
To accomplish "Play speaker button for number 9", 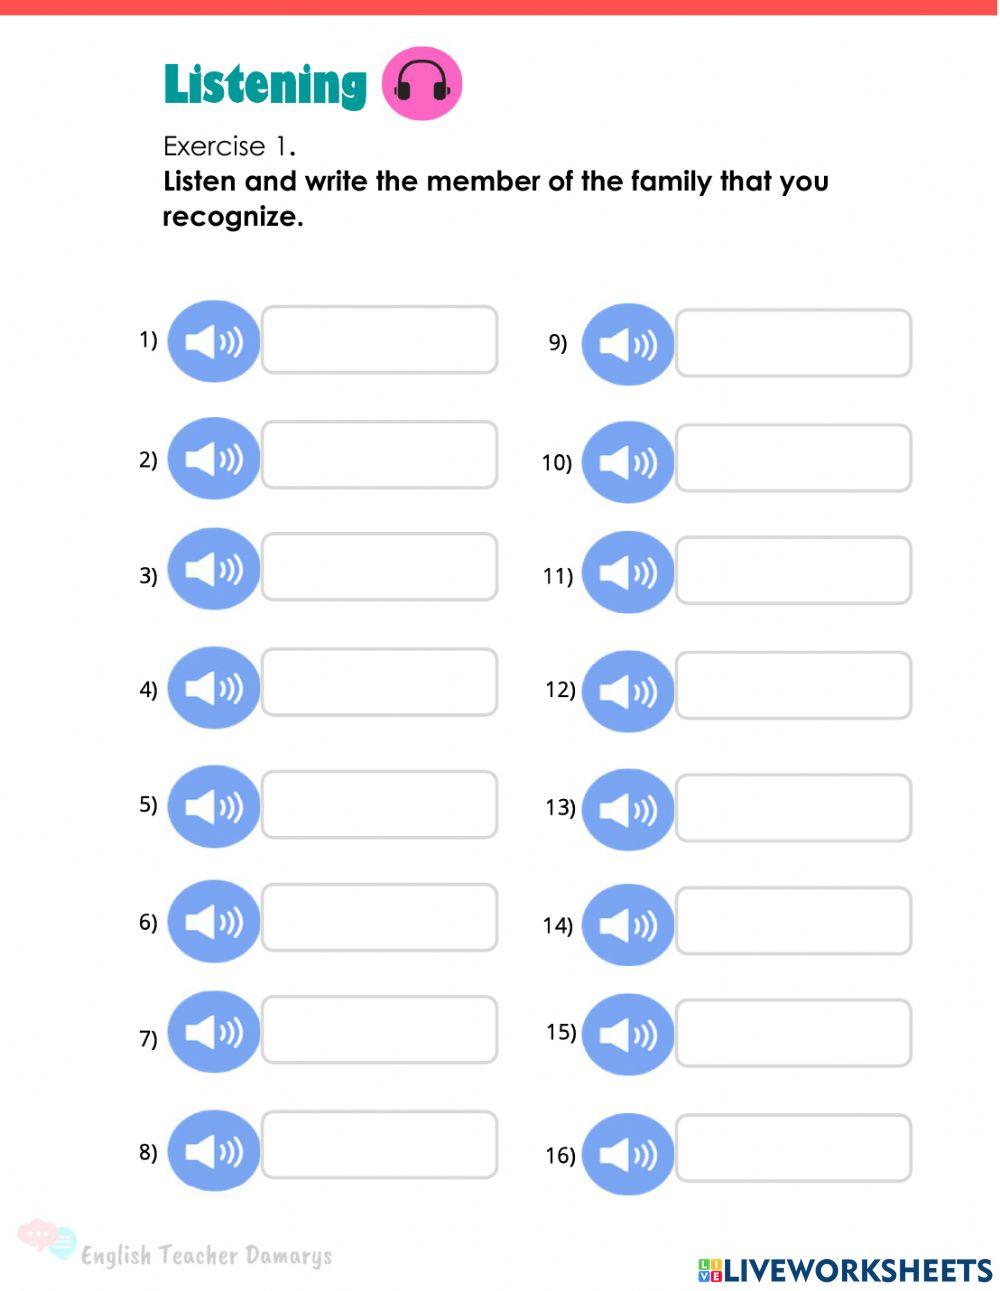I will tap(627, 345).
